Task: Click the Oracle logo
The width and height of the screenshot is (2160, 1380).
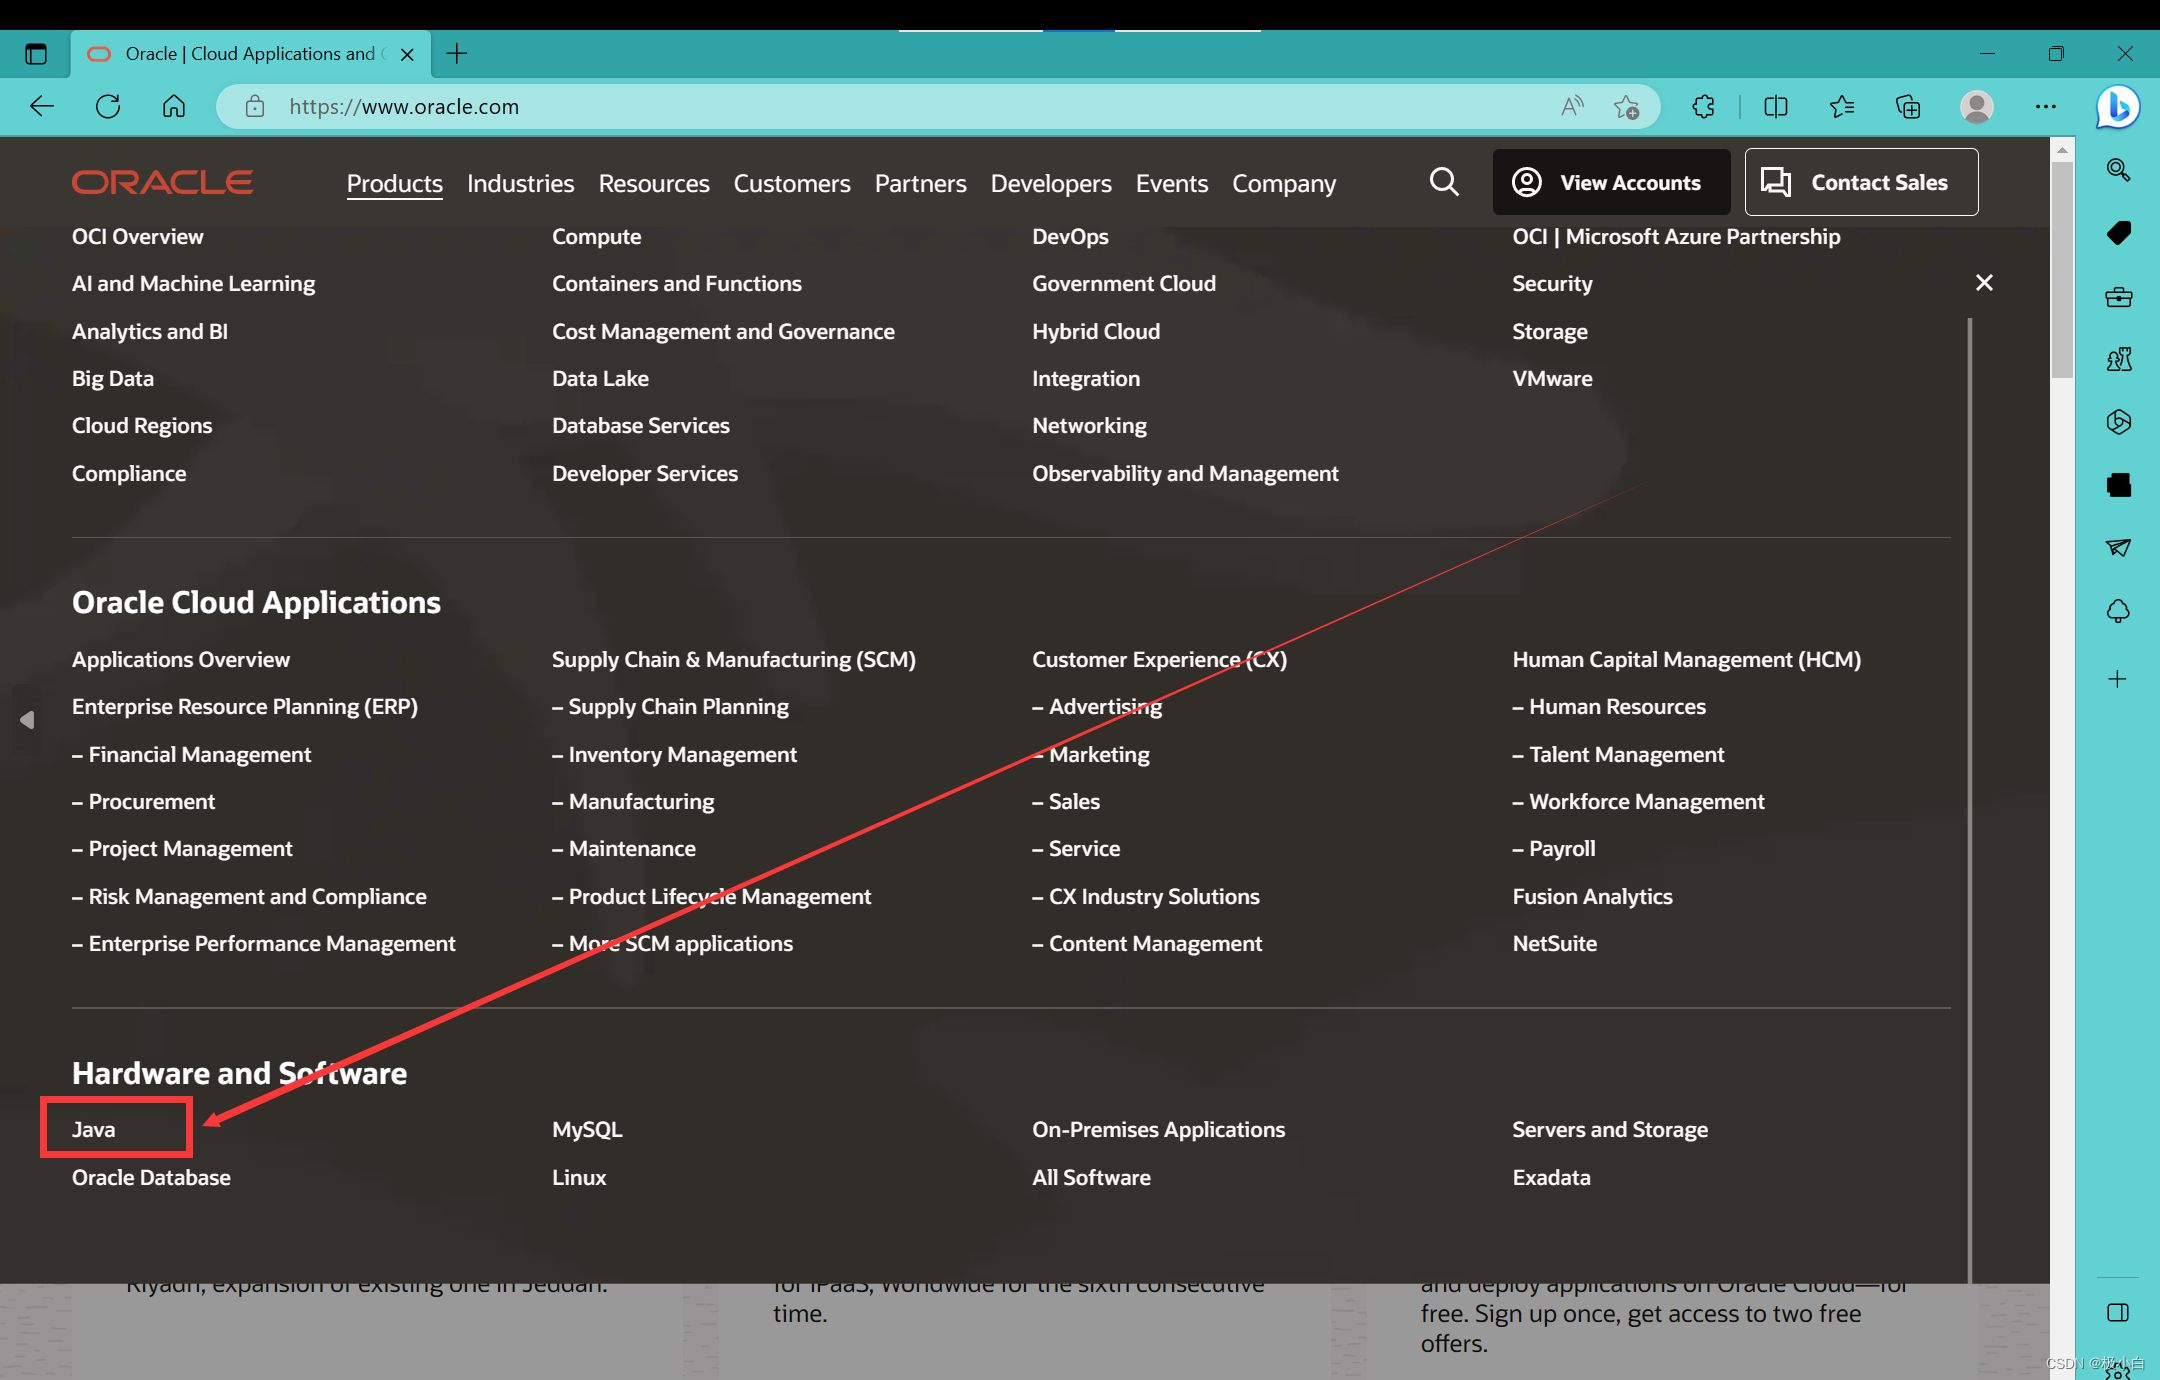Action: [x=162, y=182]
